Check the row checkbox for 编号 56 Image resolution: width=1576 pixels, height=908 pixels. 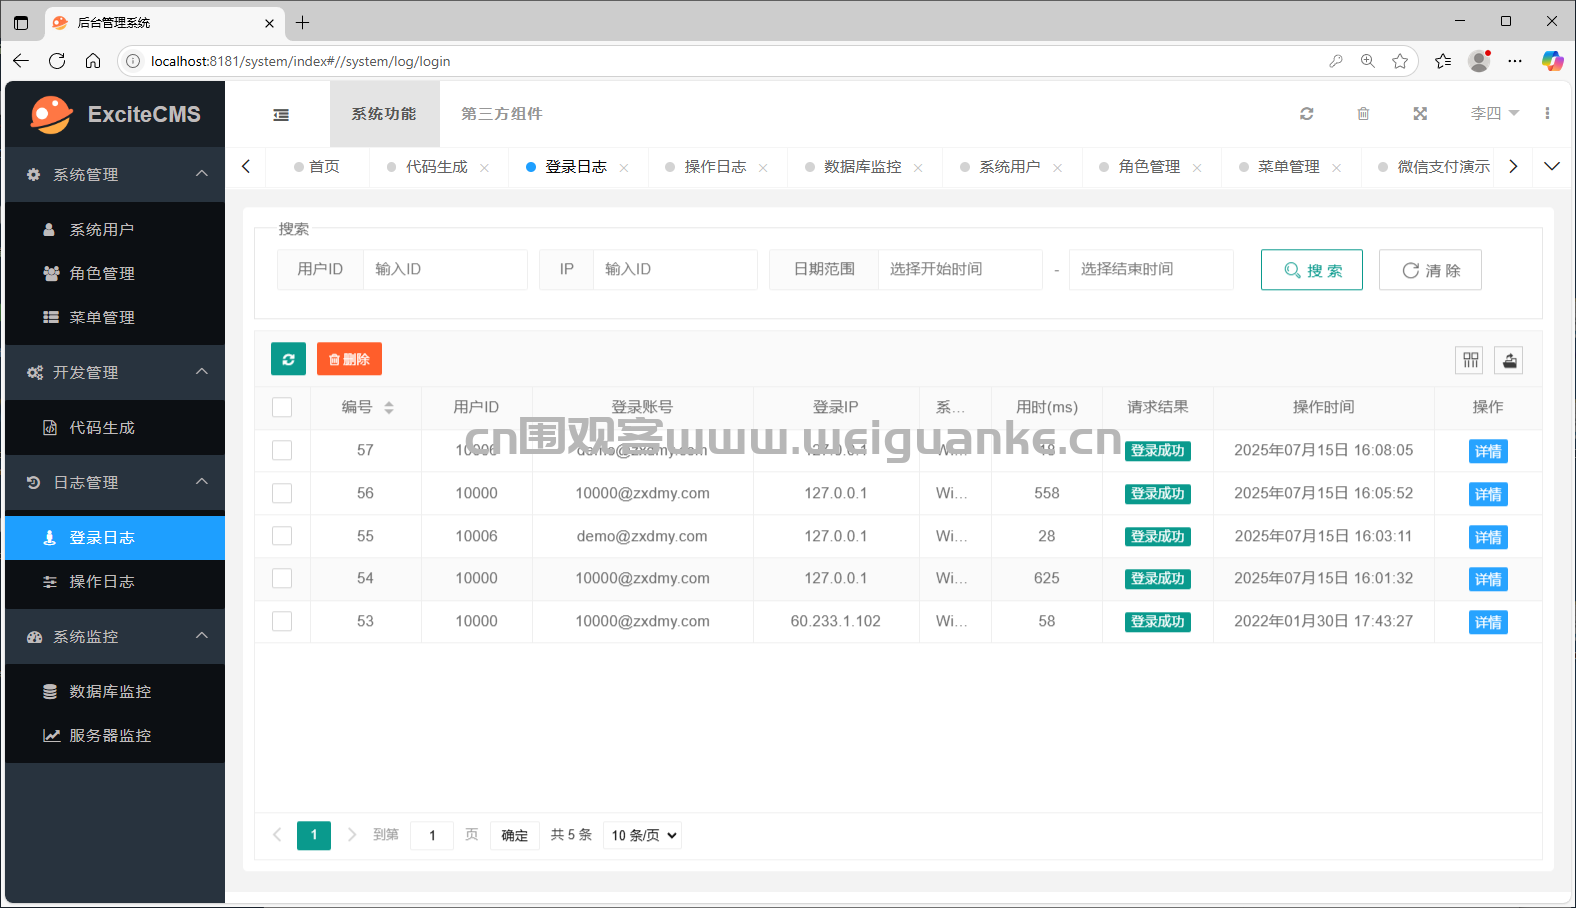[x=282, y=493]
